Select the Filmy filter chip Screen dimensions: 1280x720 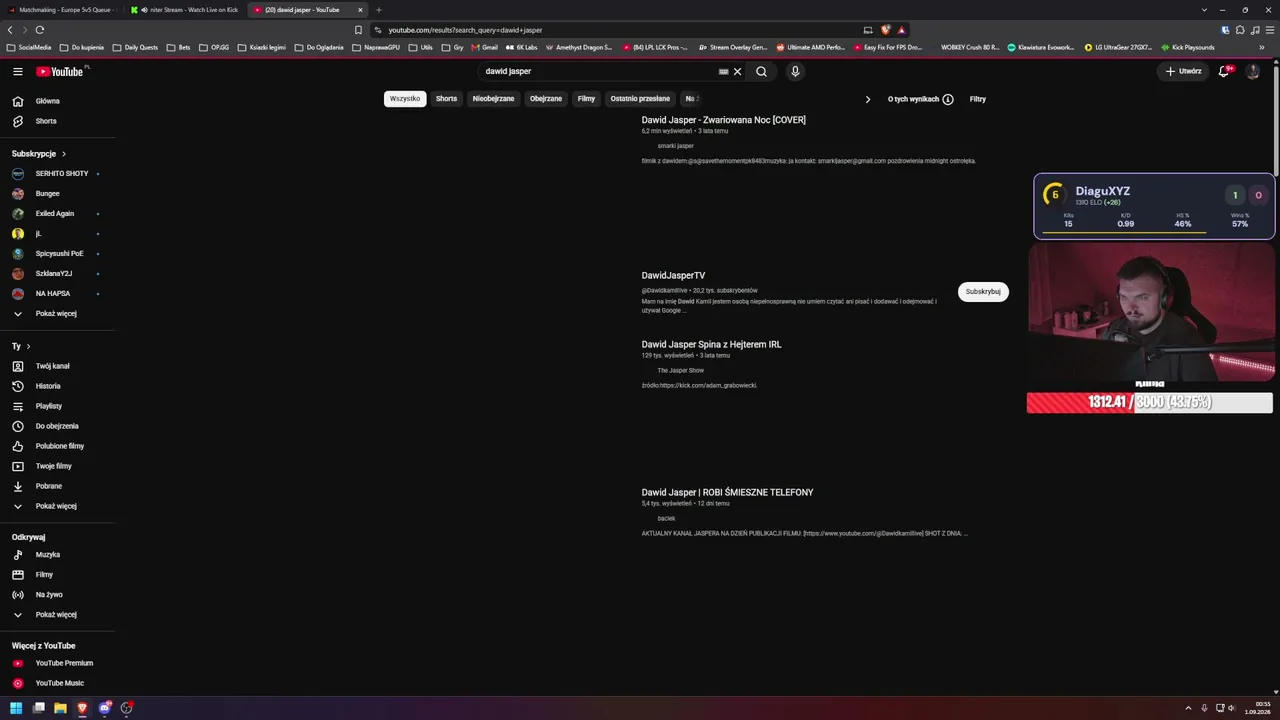(586, 99)
